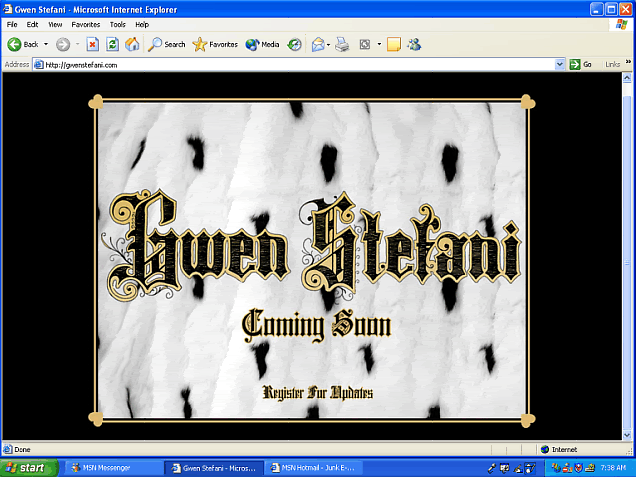The height and width of the screenshot is (477, 636).
Task: Click the scrollbar up arrow
Action: click(627, 77)
